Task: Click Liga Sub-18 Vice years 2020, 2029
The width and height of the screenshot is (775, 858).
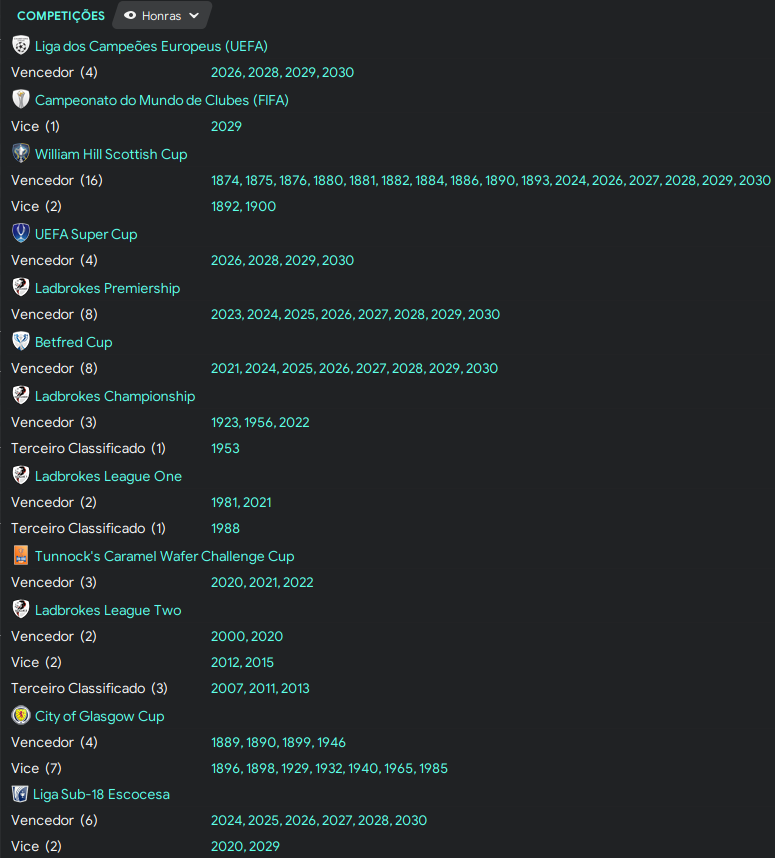Action: tap(245, 847)
